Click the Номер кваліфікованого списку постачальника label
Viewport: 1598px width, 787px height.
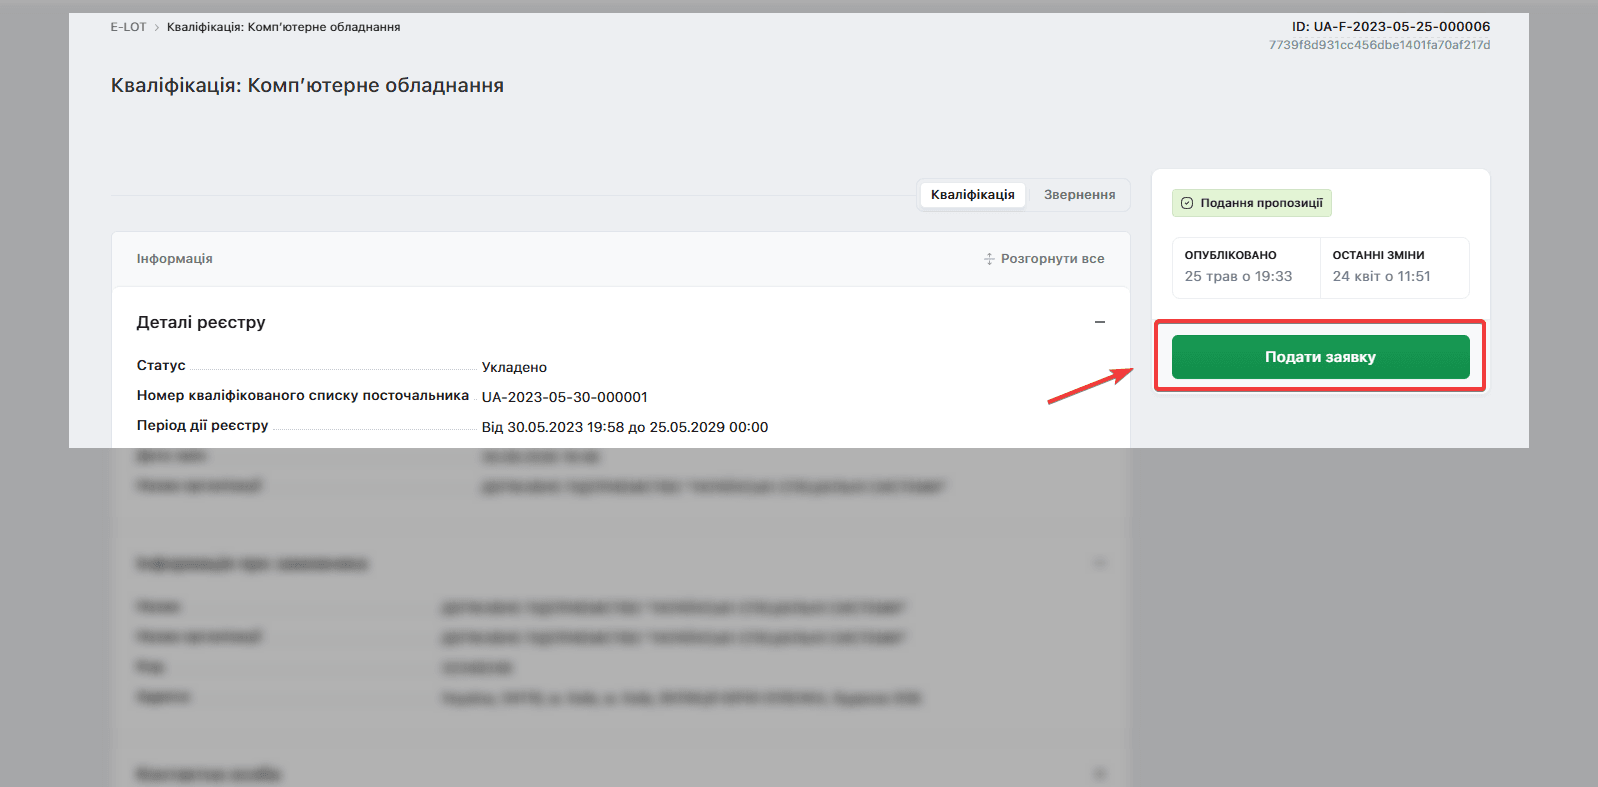point(303,395)
